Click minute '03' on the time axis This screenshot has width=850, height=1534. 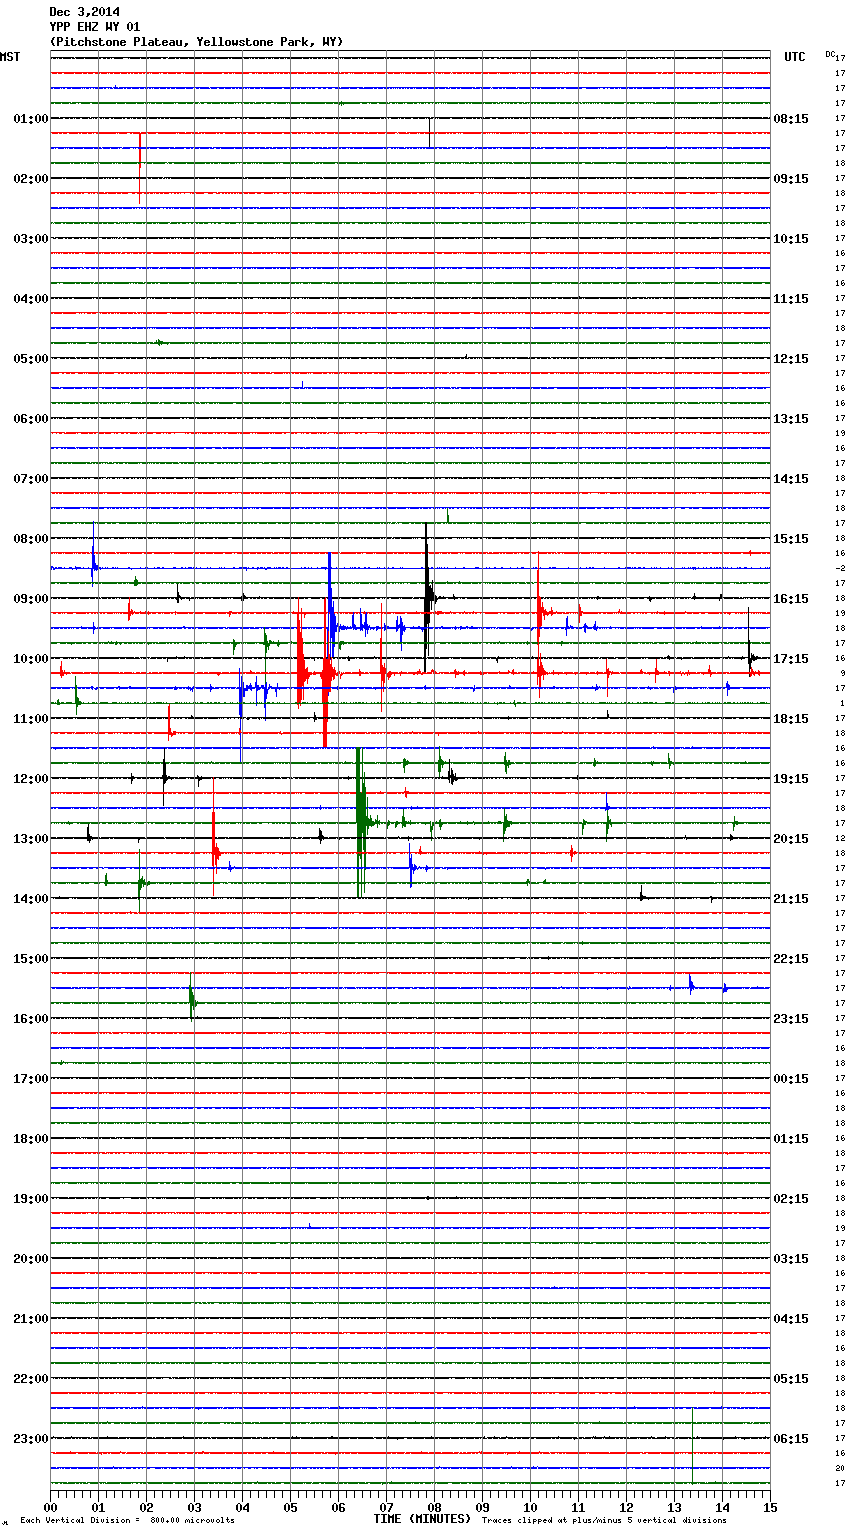(x=195, y=1507)
